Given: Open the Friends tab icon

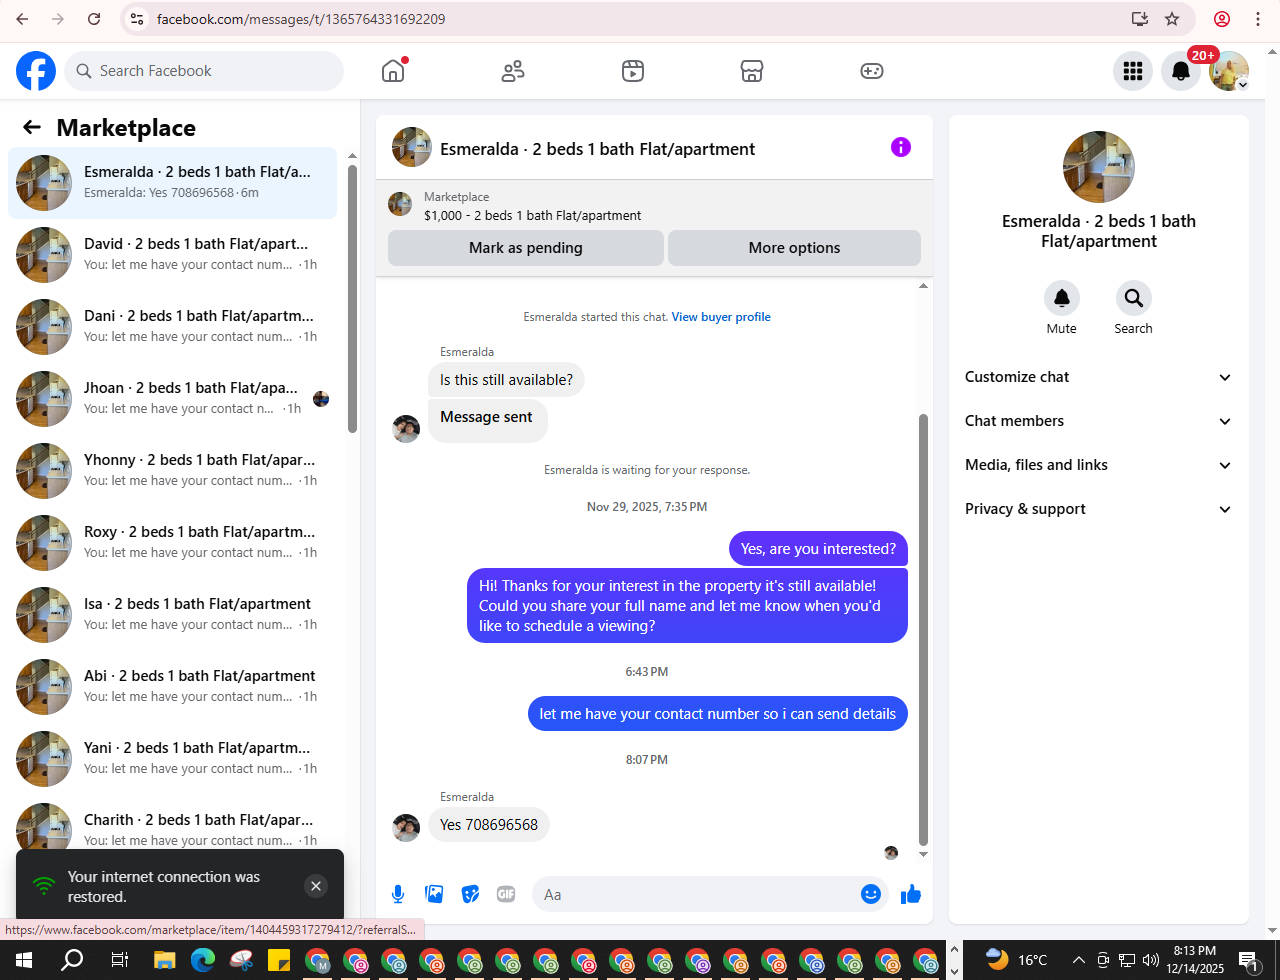Looking at the screenshot, I should point(513,71).
